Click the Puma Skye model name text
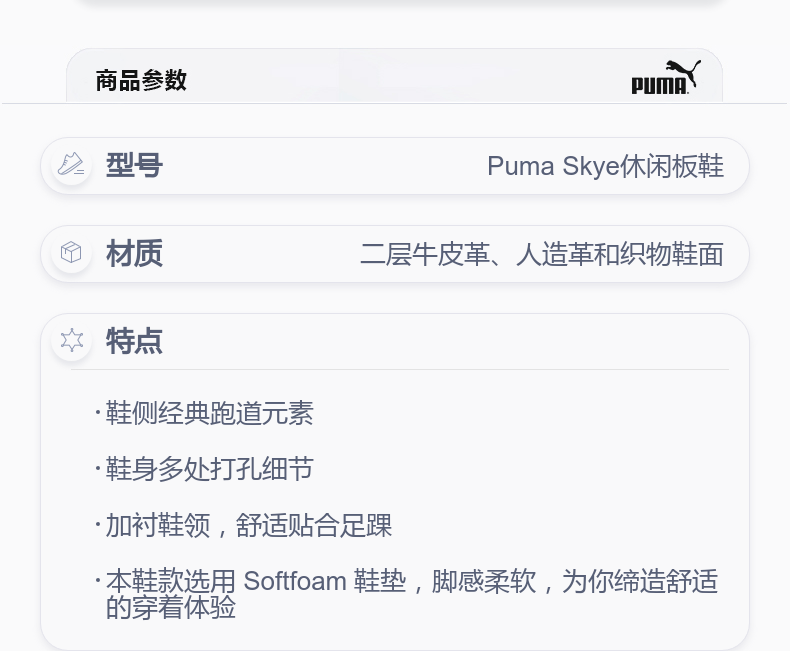Screen dimensions: 790x651 point(553,166)
